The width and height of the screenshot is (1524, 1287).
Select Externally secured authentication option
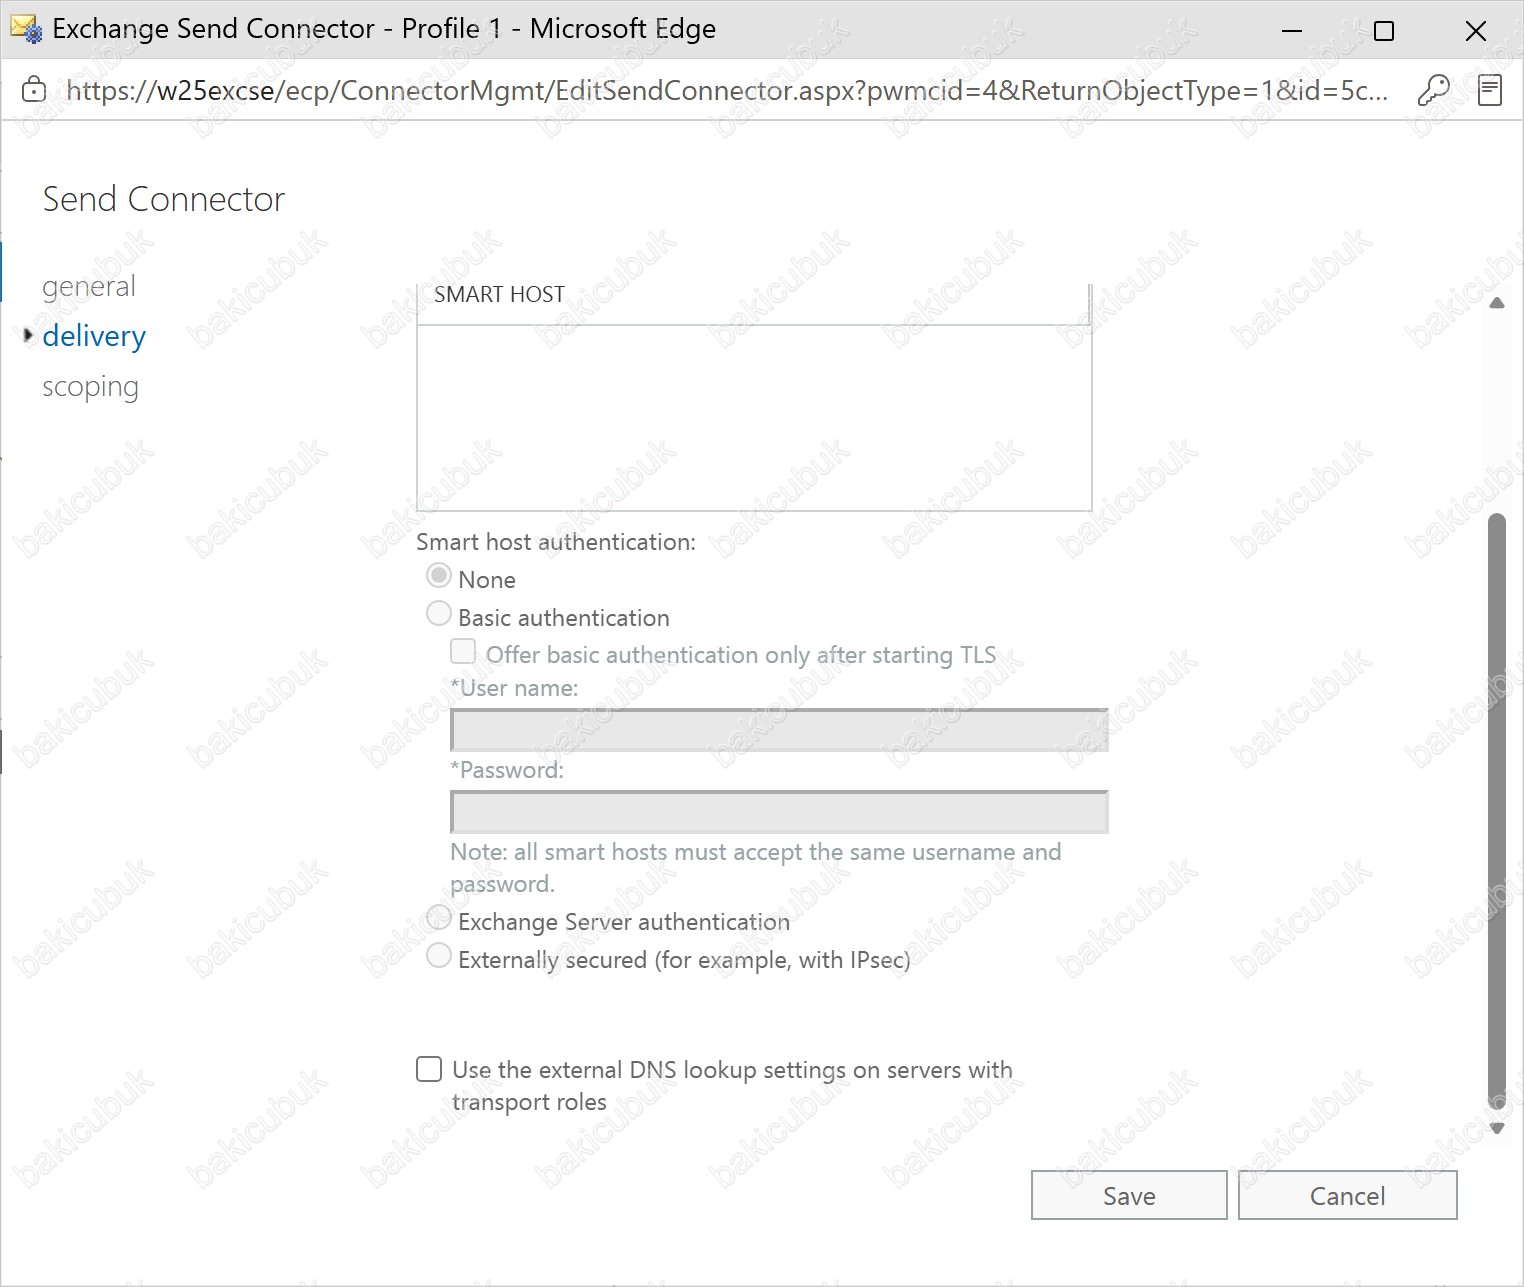[438, 956]
